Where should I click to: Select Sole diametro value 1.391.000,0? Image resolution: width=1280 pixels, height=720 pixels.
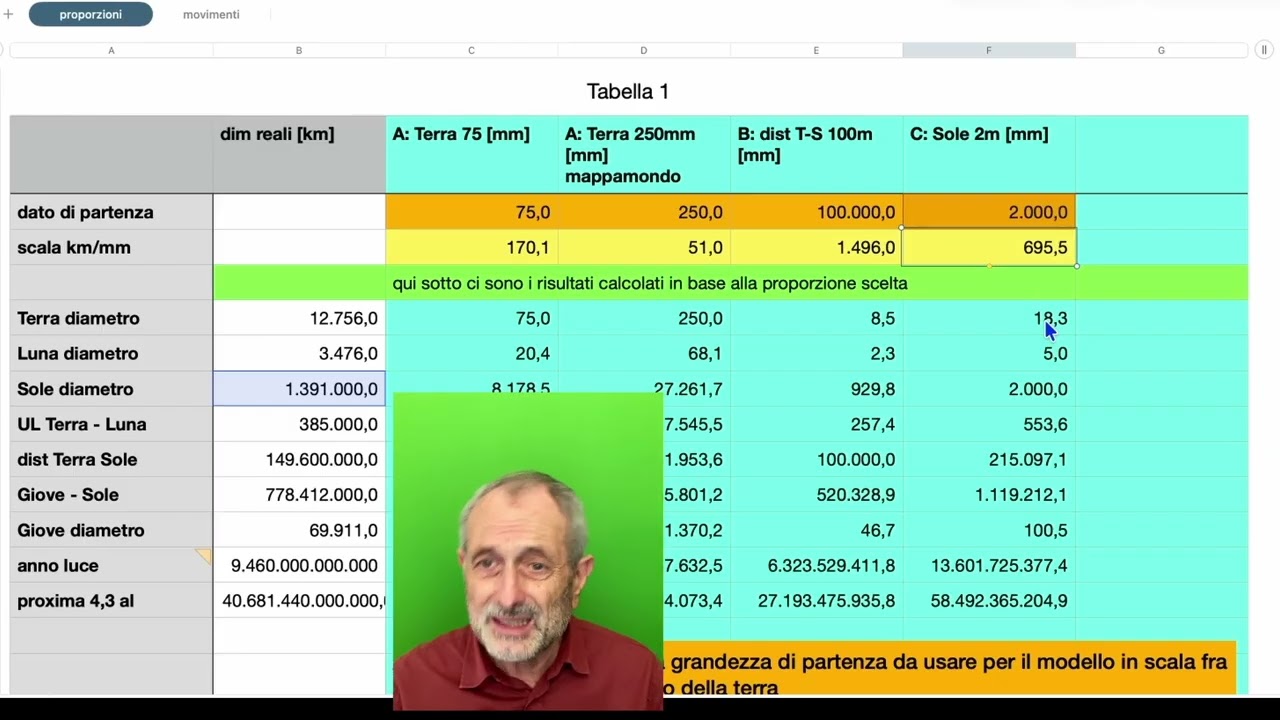point(299,389)
